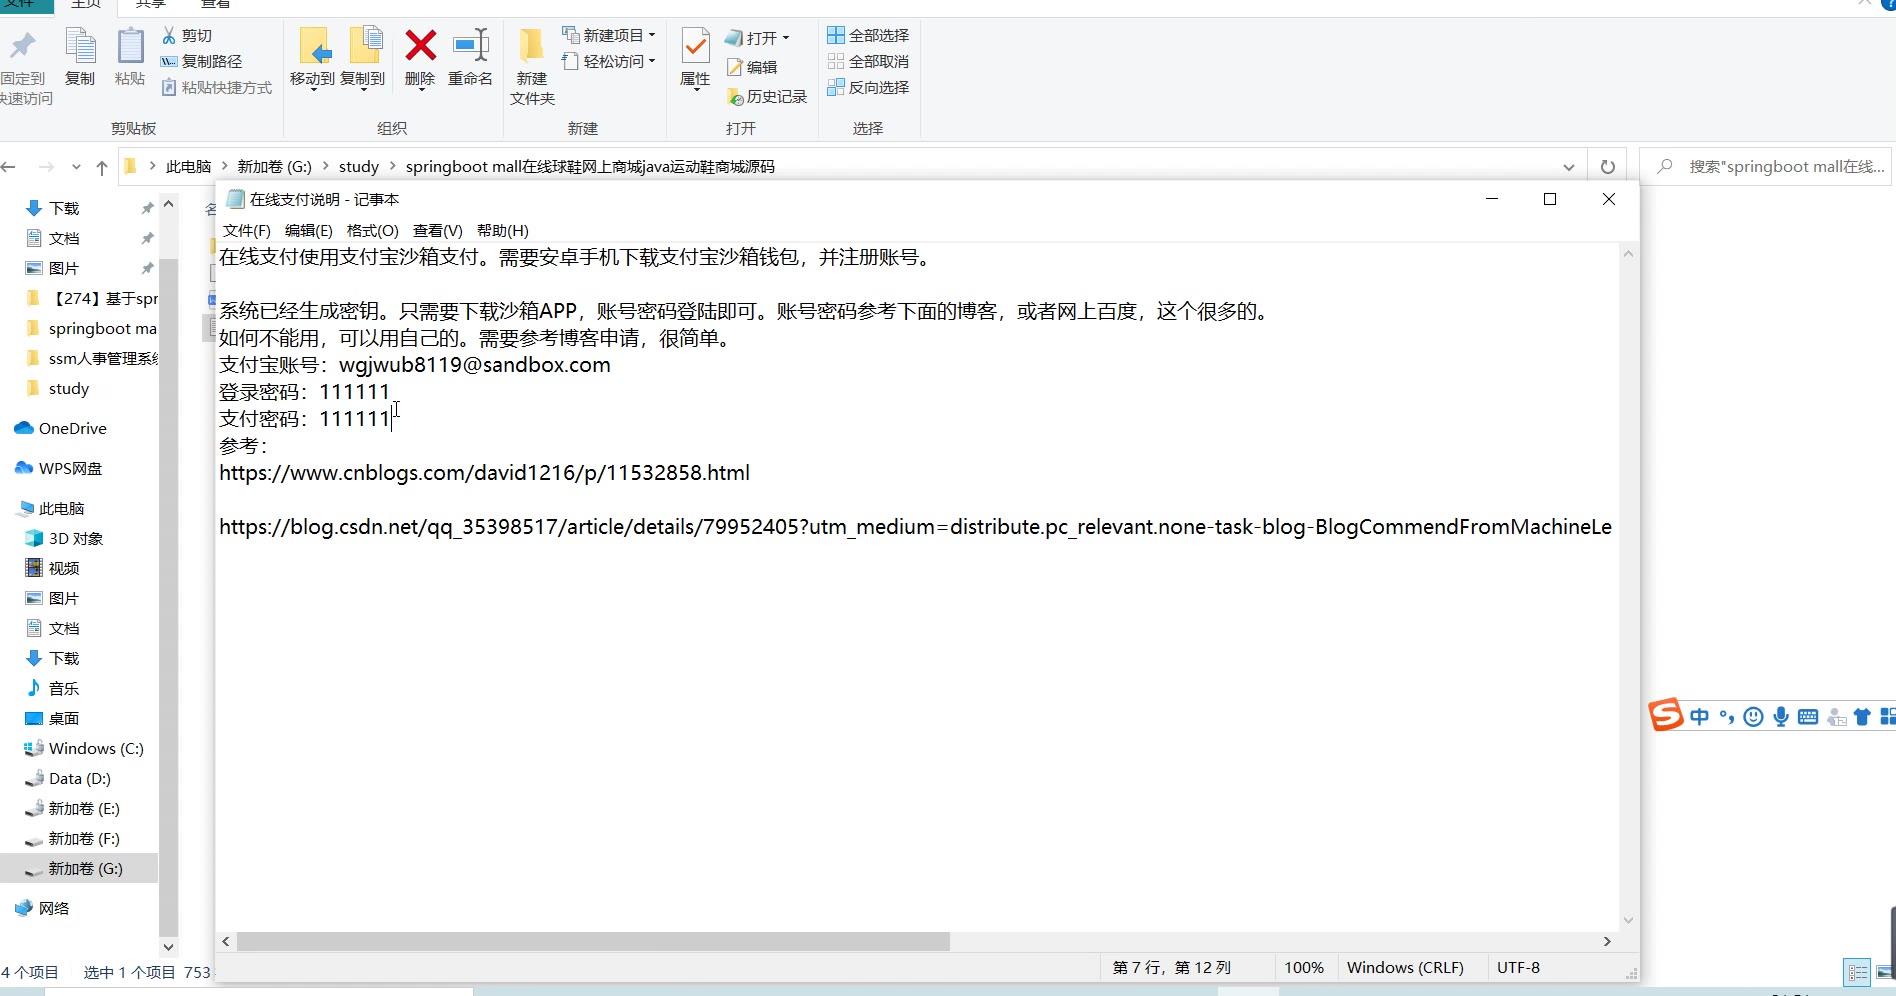Image resolution: width=1896 pixels, height=996 pixels.
Task: Open the Move to (移动到) command
Action: 312,58
